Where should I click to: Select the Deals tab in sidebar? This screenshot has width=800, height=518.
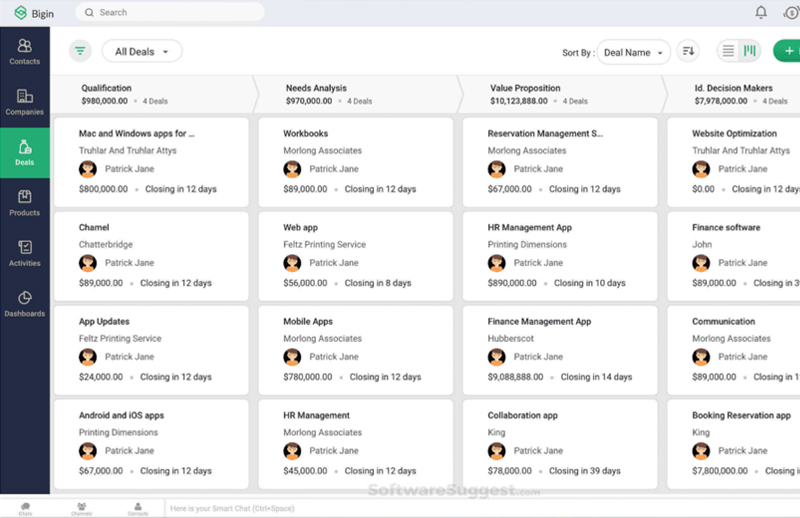25,152
